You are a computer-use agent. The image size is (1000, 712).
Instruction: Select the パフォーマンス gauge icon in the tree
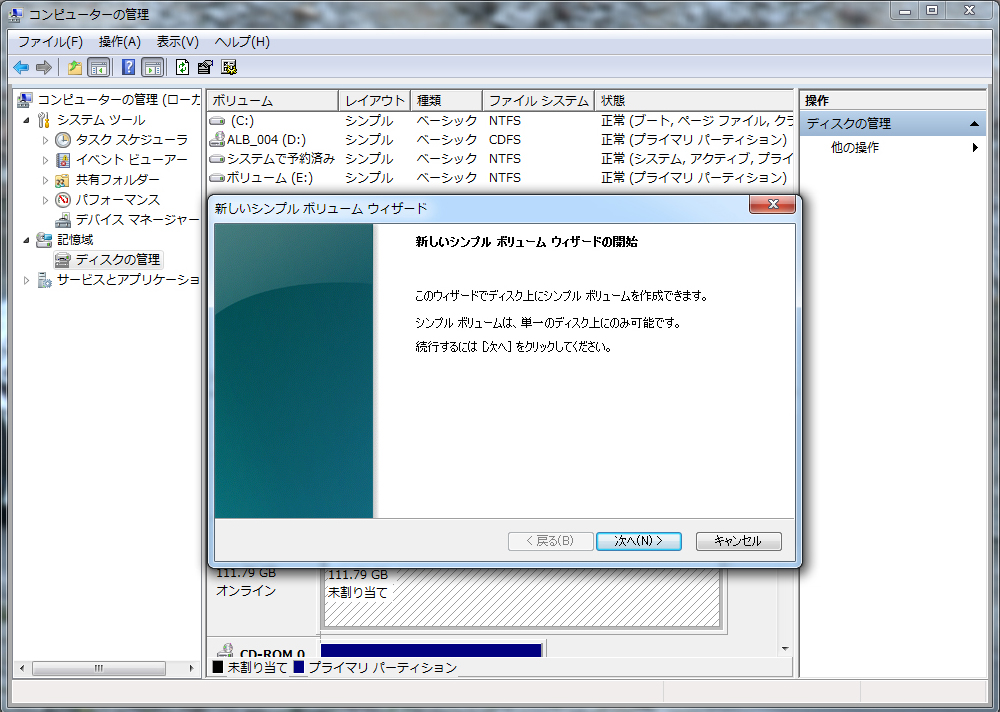[x=63, y=199]
